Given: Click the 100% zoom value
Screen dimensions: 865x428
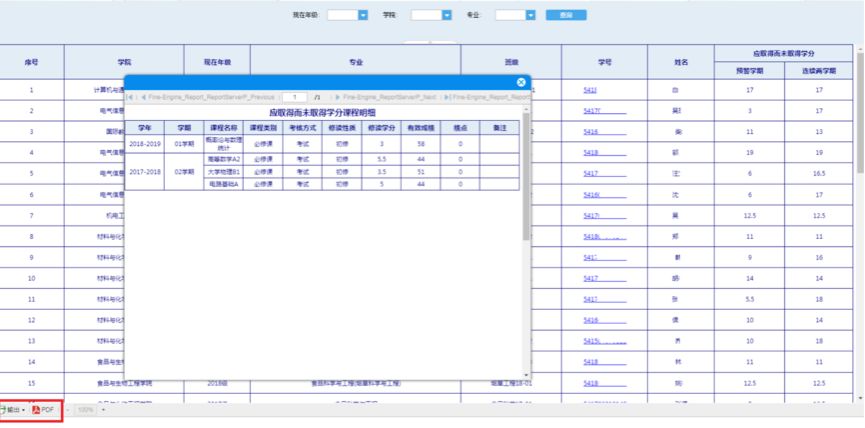Looking at the screenshot, I should [x=85, y=410].
